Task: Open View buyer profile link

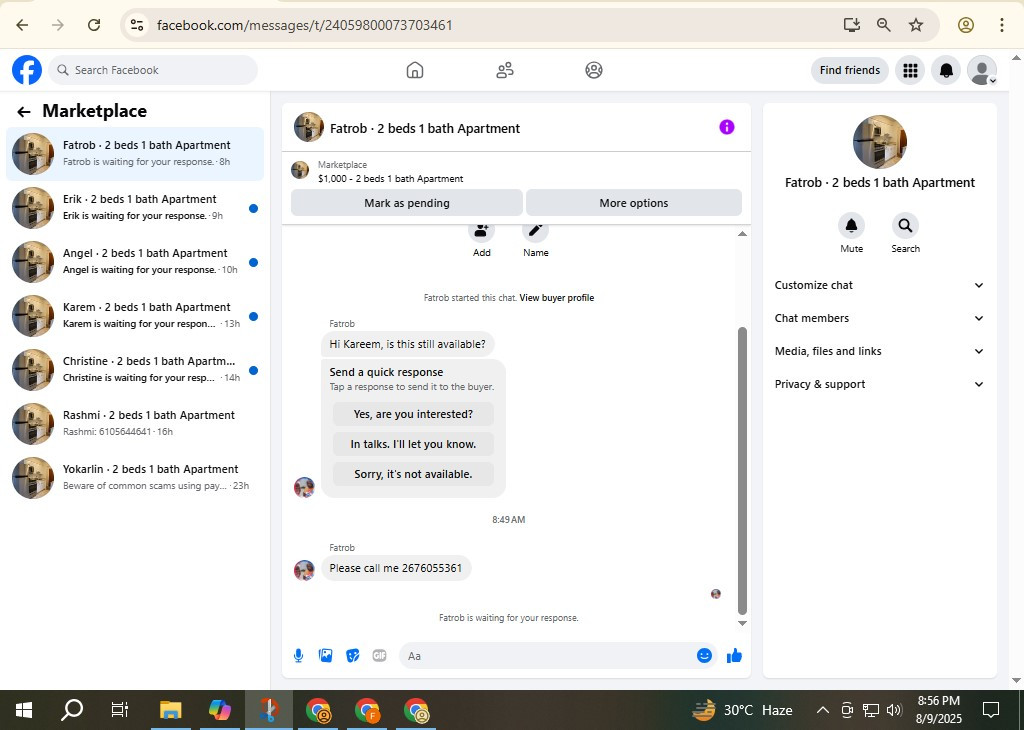Action: tap(556, 298)
